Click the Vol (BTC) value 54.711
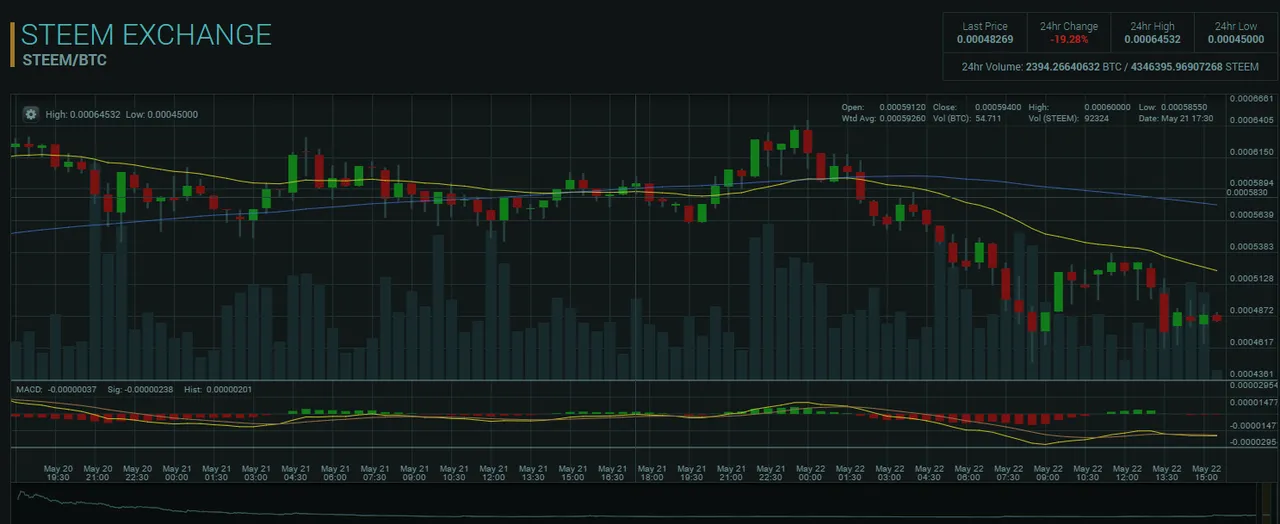The image size is (1280, 524). click(x=988, y=118)
